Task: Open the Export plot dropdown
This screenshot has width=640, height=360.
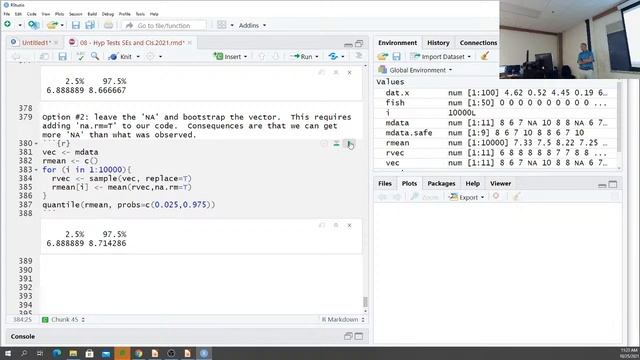Action: (467, 197)
